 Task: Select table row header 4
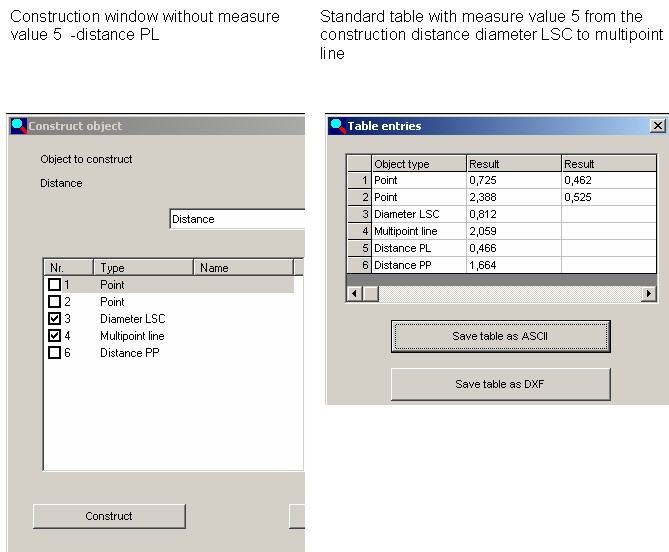point(359,231)
